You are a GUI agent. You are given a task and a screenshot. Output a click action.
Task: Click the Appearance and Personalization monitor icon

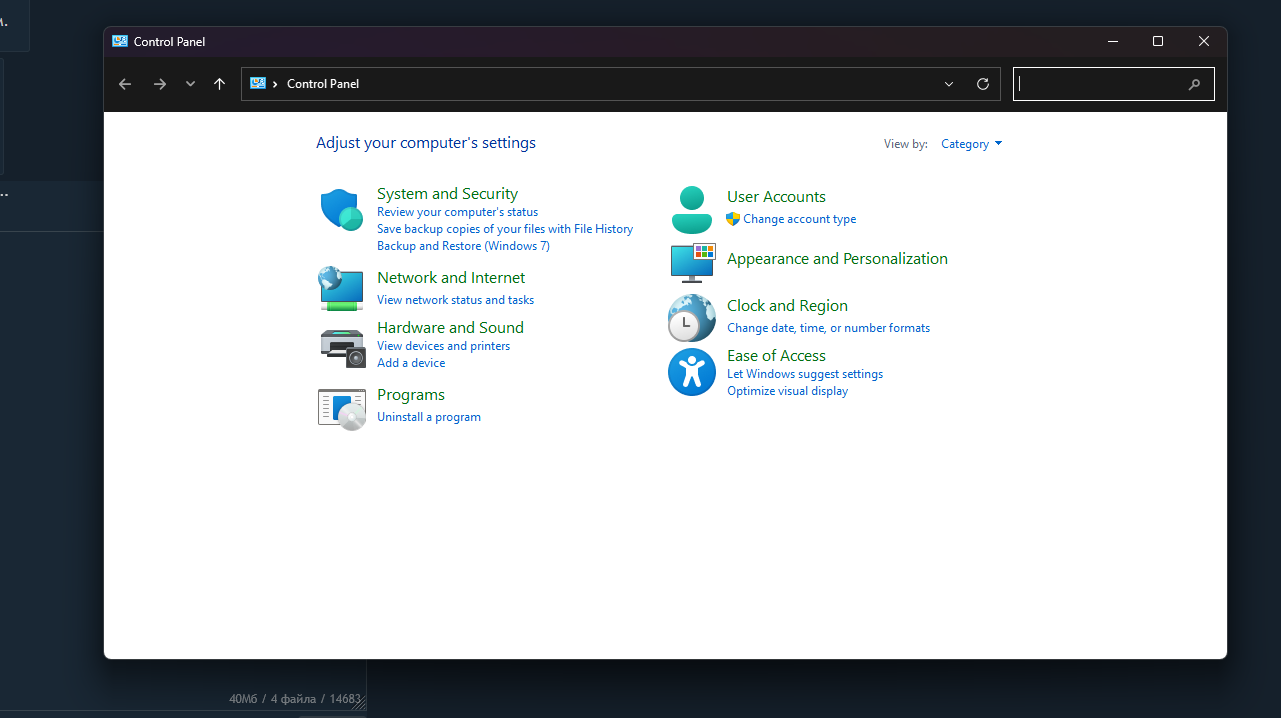pos(692,261)
